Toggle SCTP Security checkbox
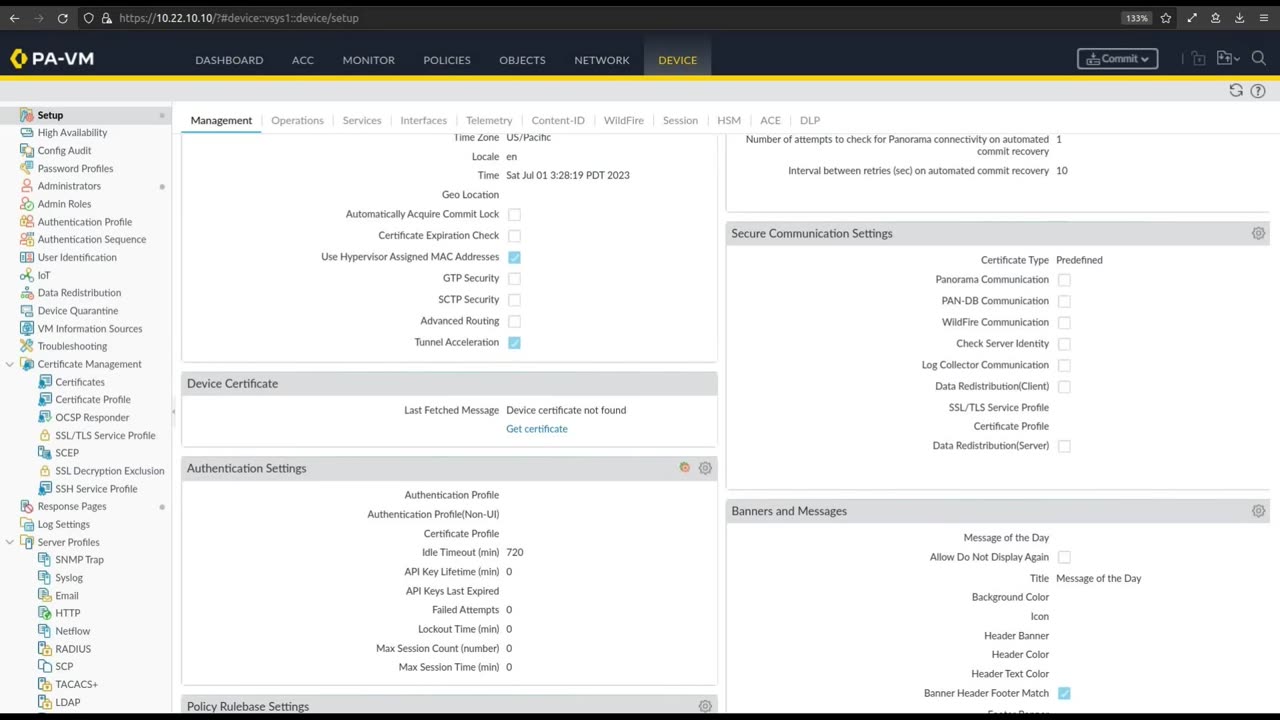The image size is (1280, 720). 514,300
